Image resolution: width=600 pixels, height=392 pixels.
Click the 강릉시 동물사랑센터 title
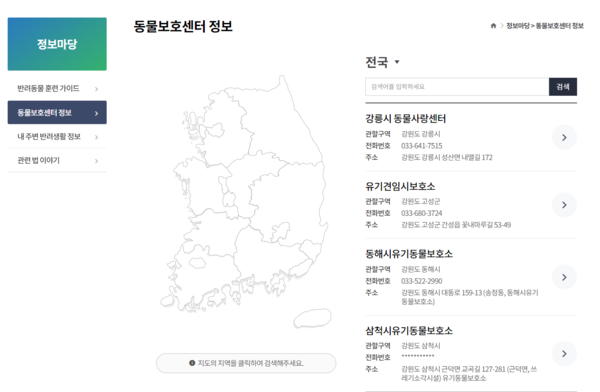(x=406, y=119)
